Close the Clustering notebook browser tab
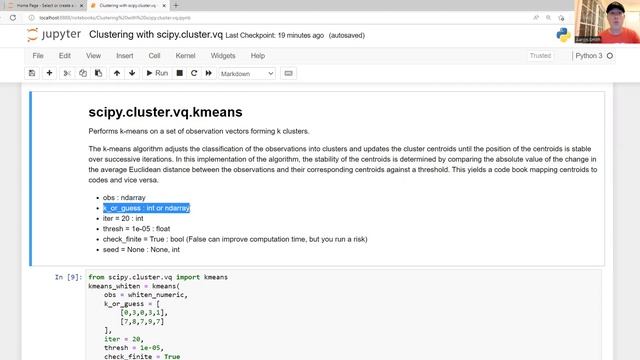The width and height of the screenshot is (640, 360). click(164, 6)
